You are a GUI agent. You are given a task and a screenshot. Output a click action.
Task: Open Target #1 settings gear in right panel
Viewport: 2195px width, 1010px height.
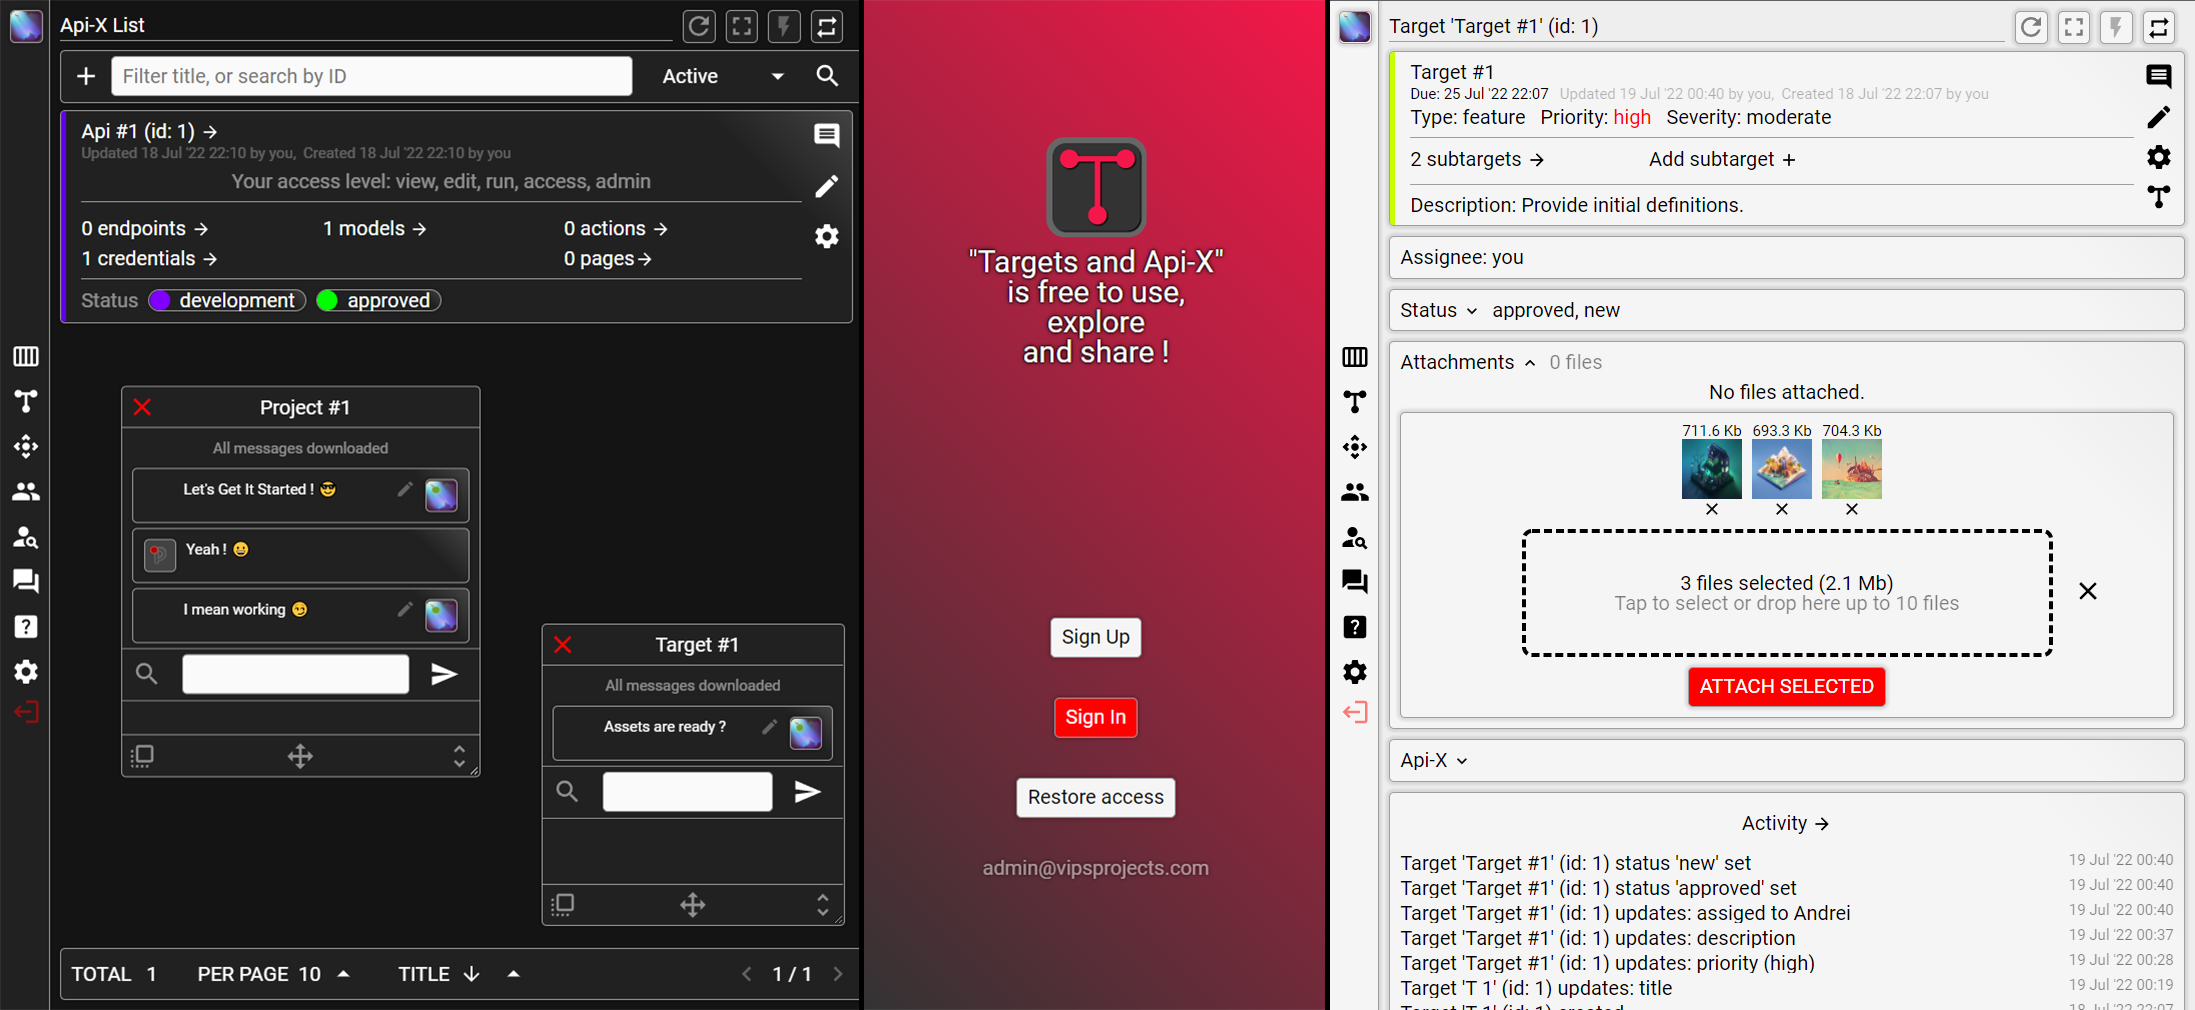[2159, 157]
